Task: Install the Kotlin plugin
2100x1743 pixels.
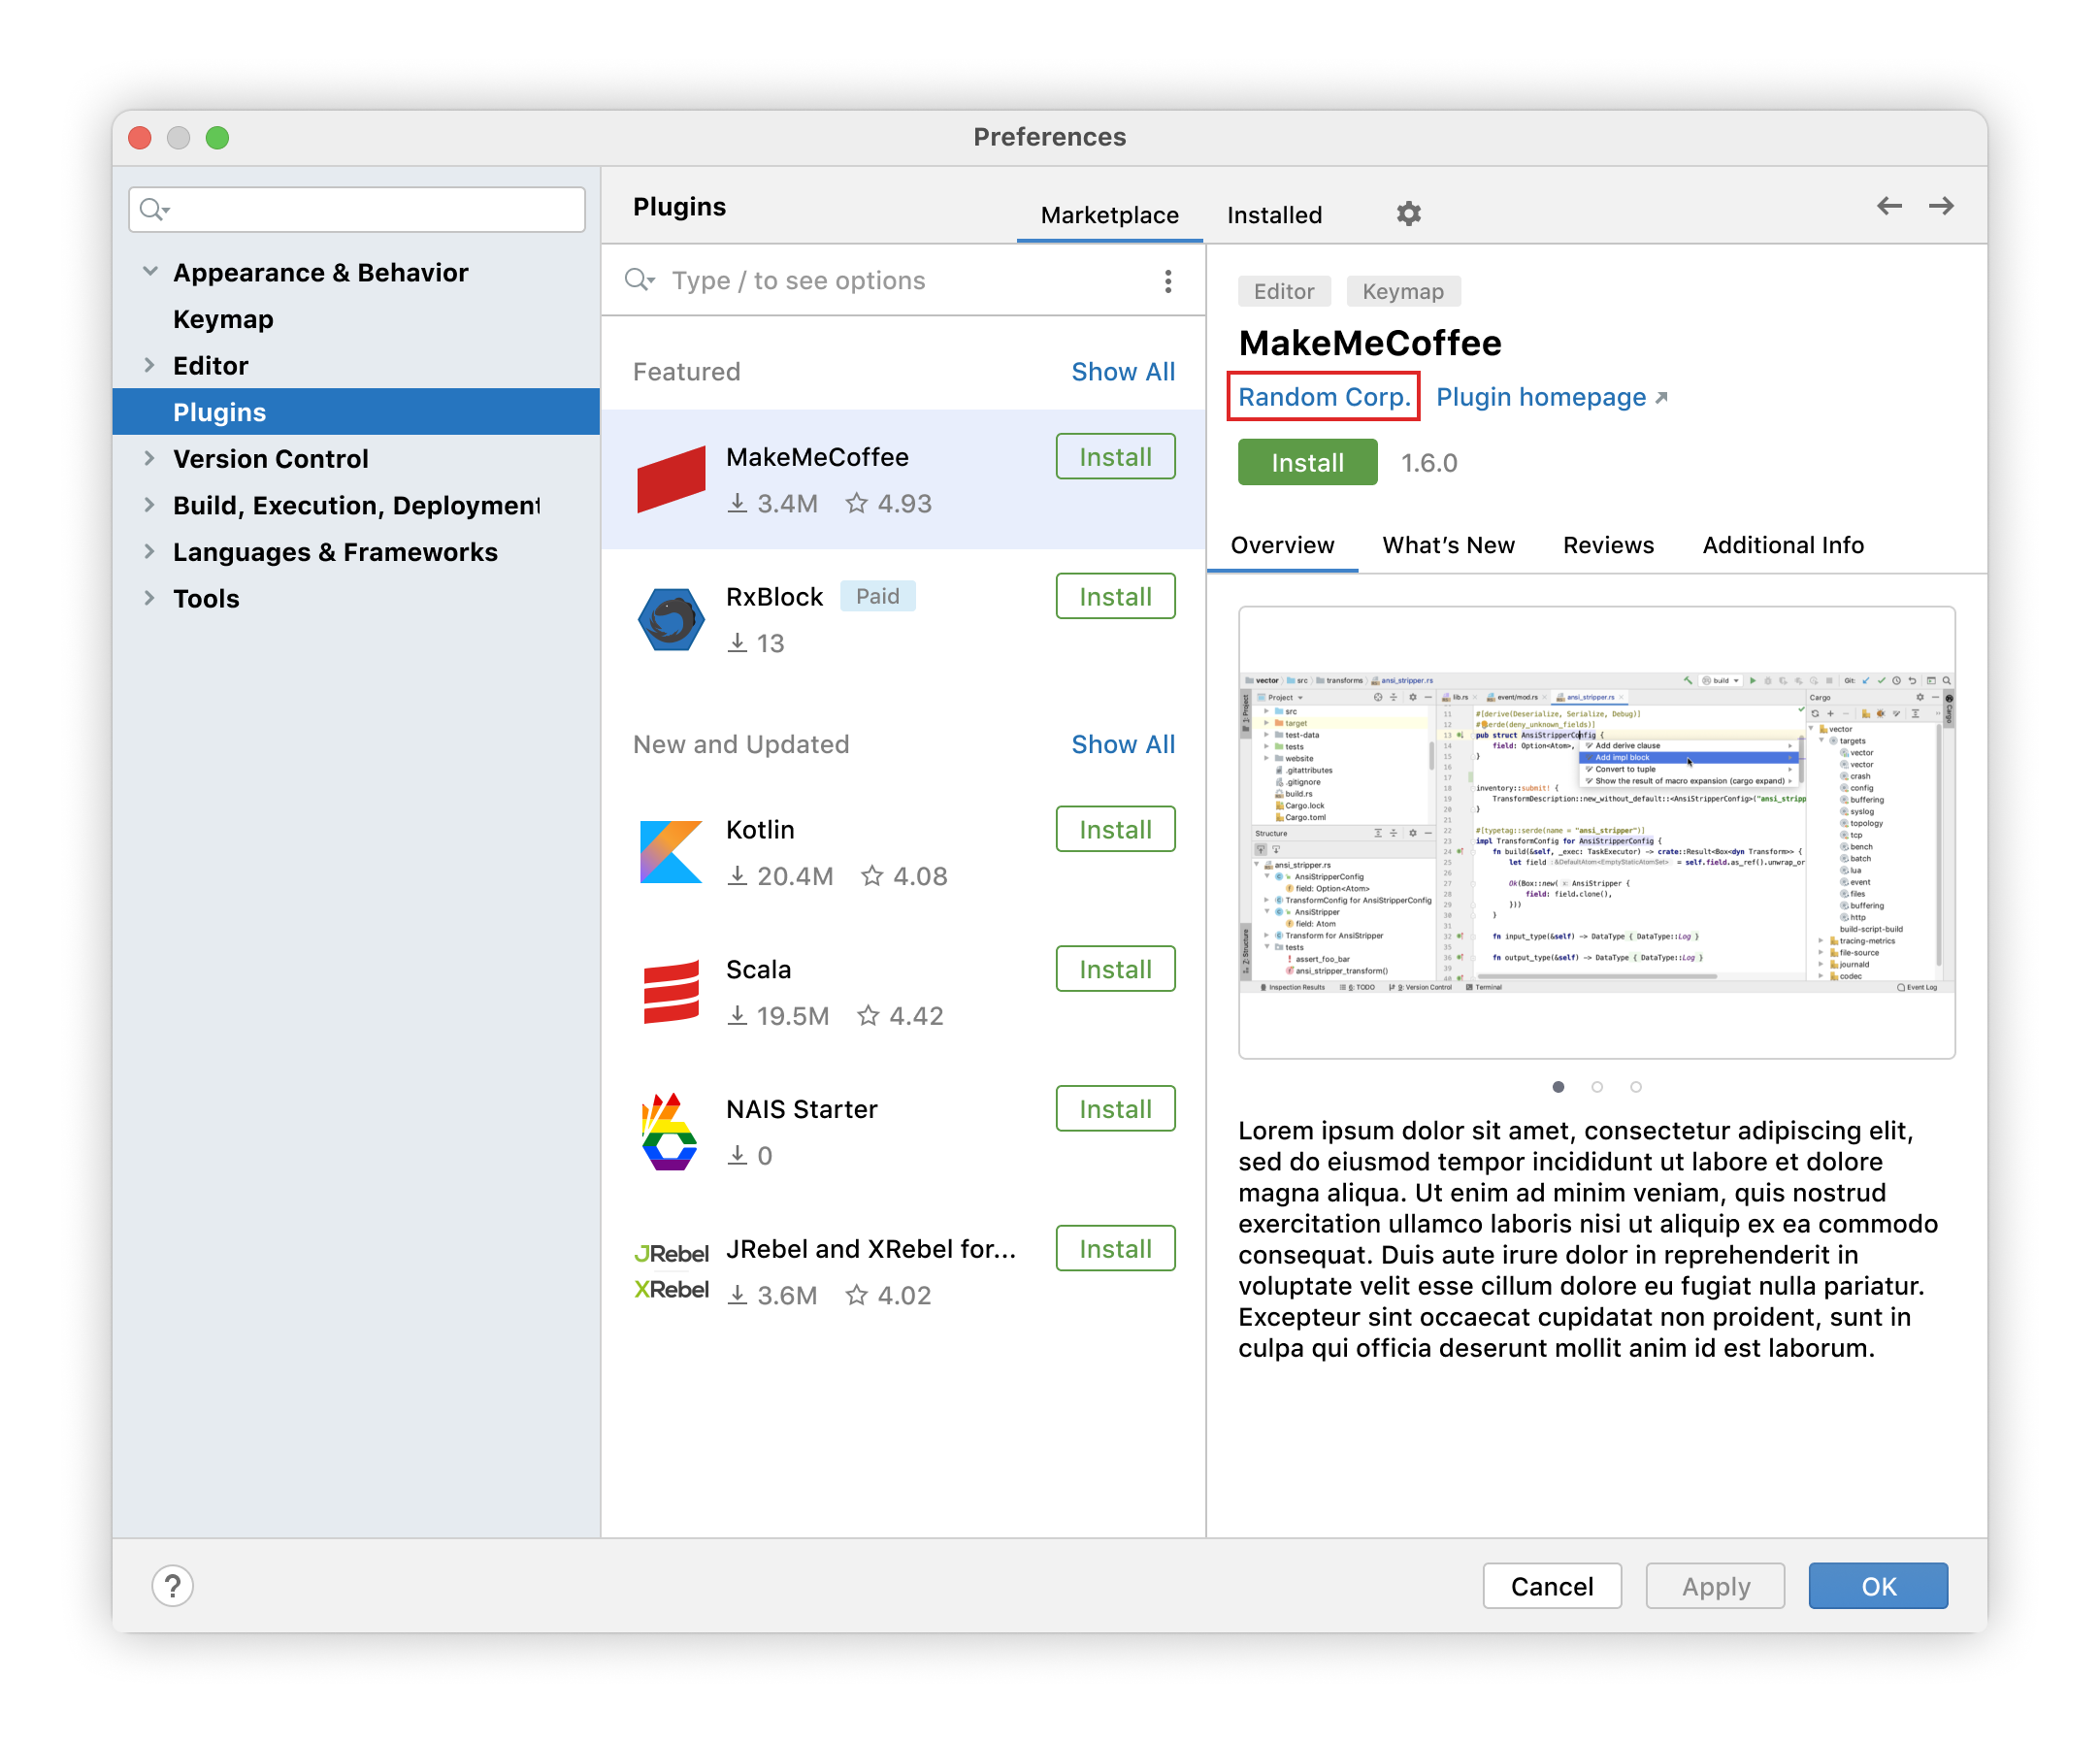Action: [1115, 830]
